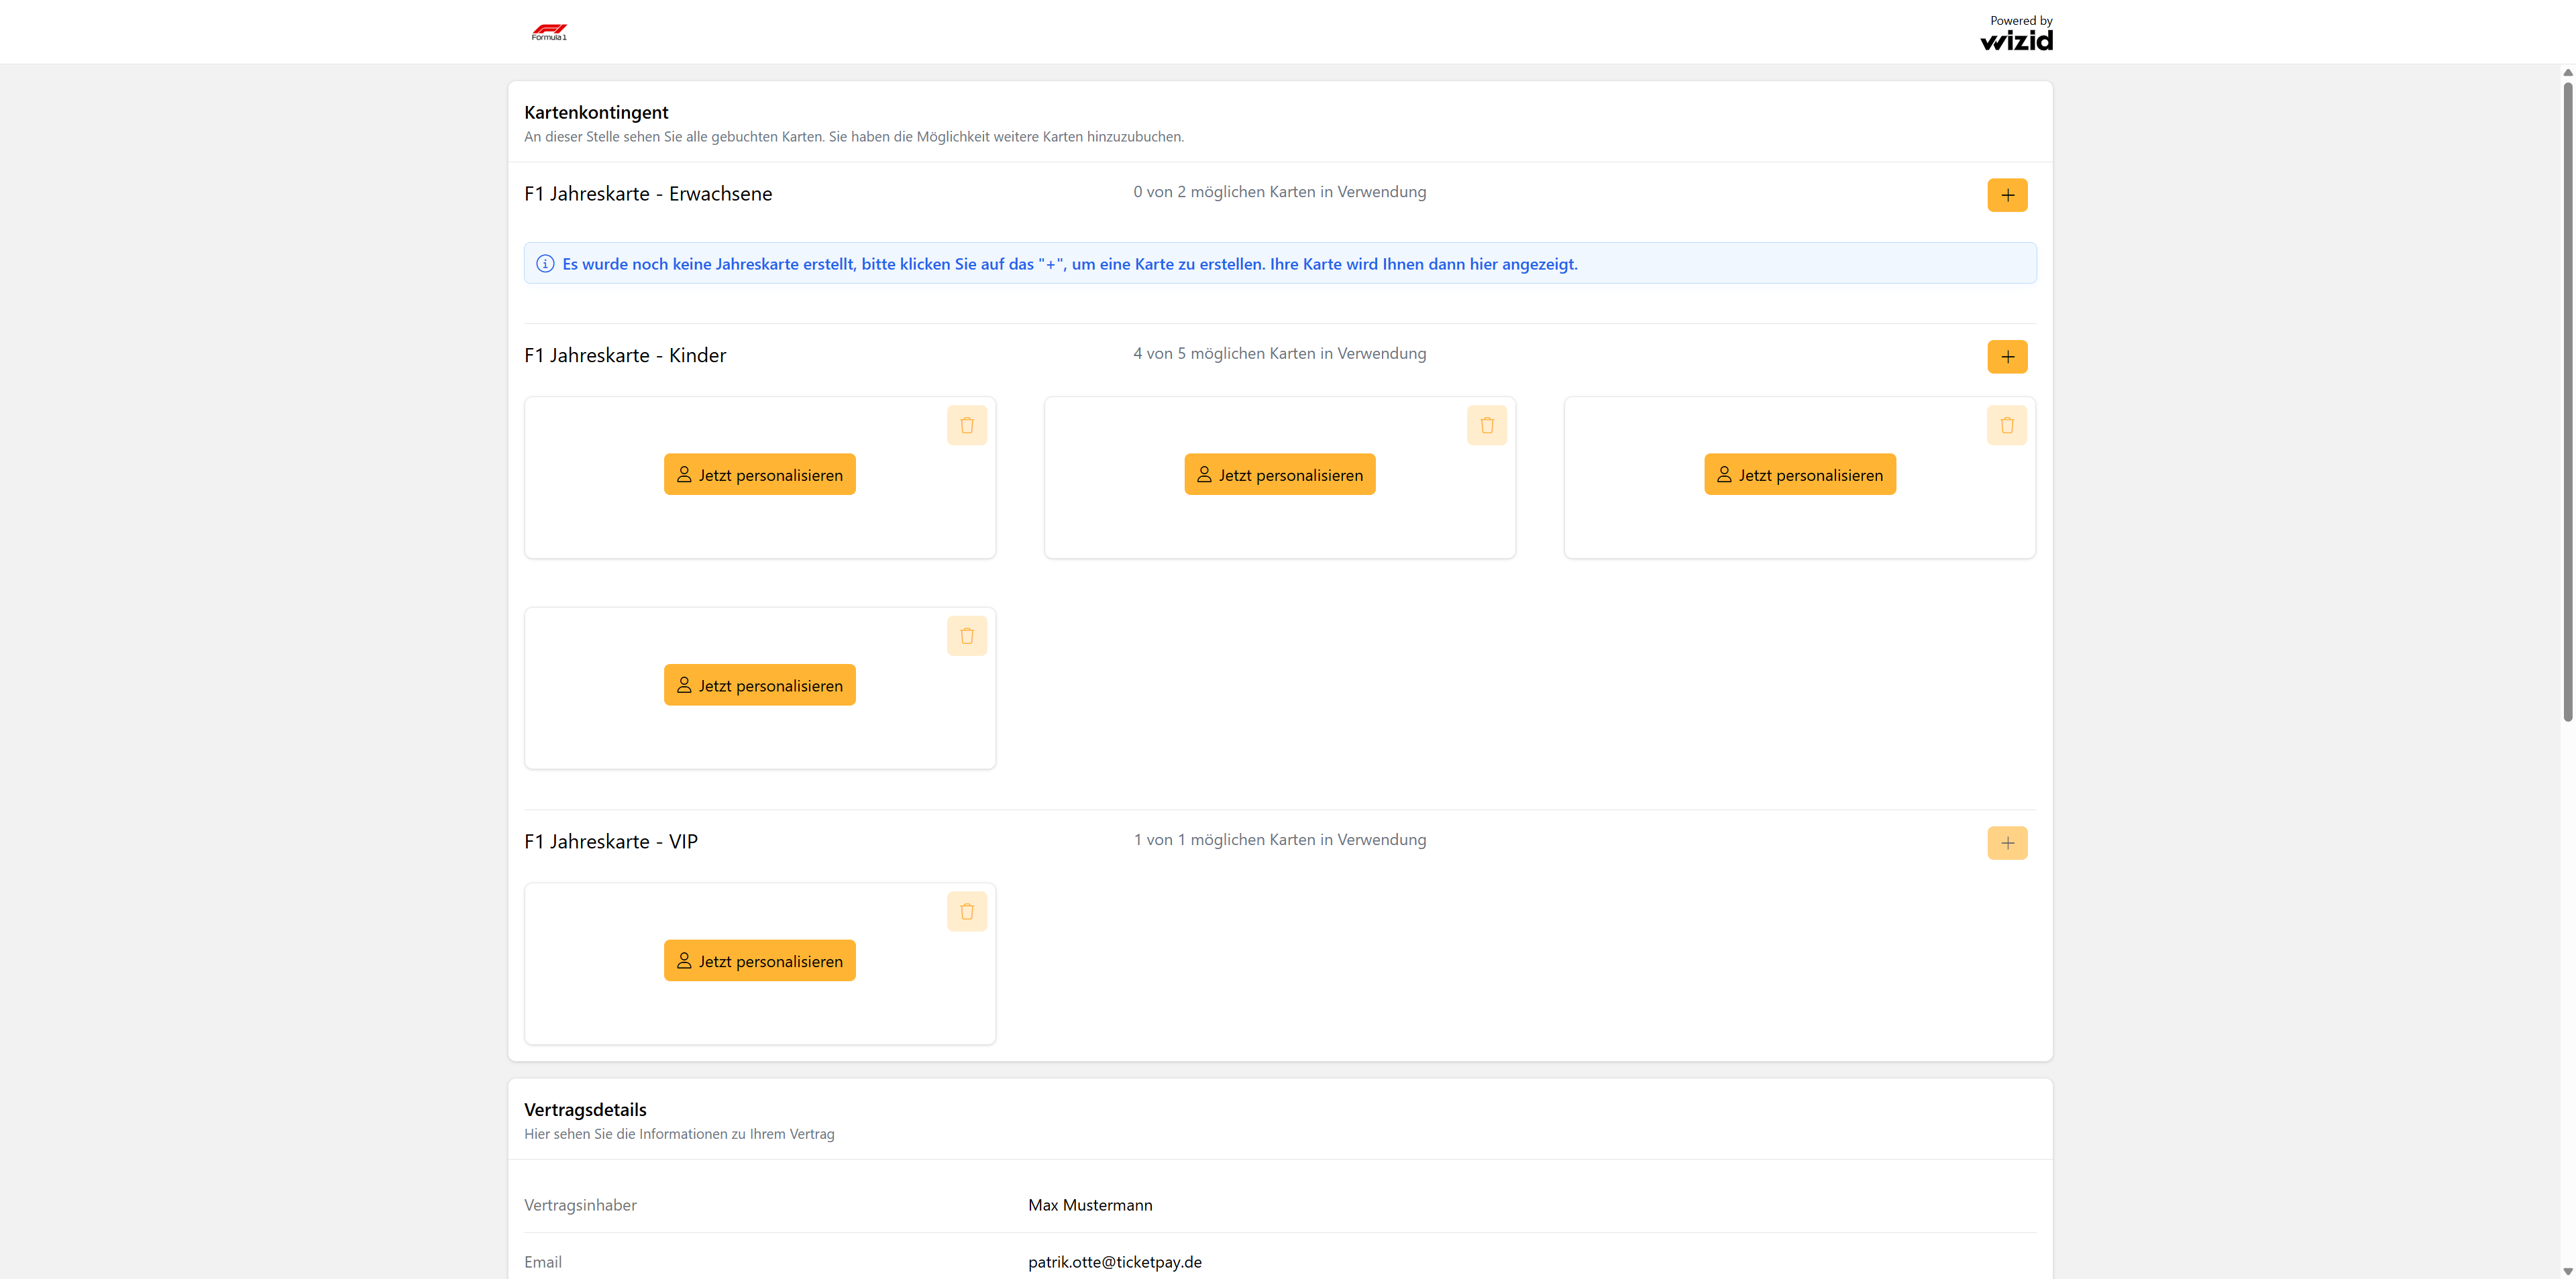
Task: Delete the VIP card via trash icon
Action: pyautogui.click(x=967, y=911)
